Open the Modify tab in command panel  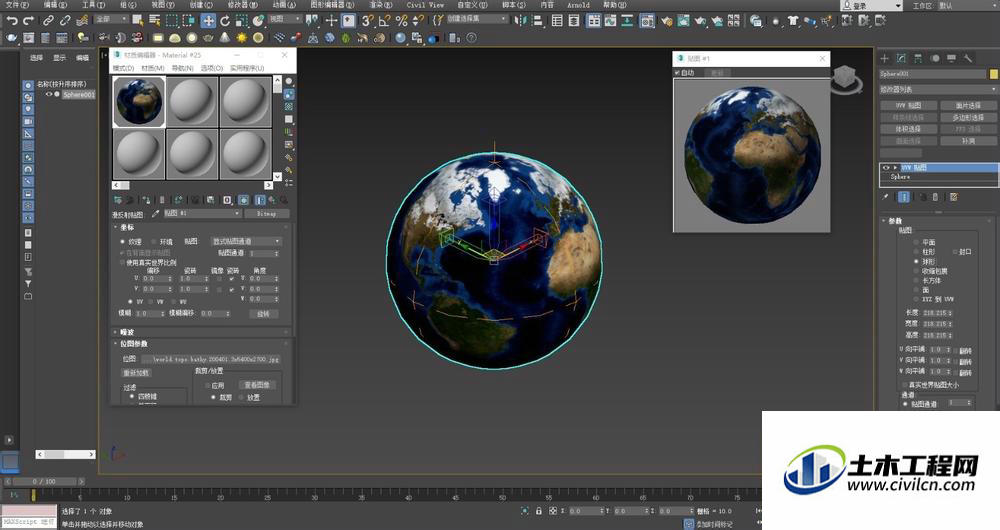(901, 58)
